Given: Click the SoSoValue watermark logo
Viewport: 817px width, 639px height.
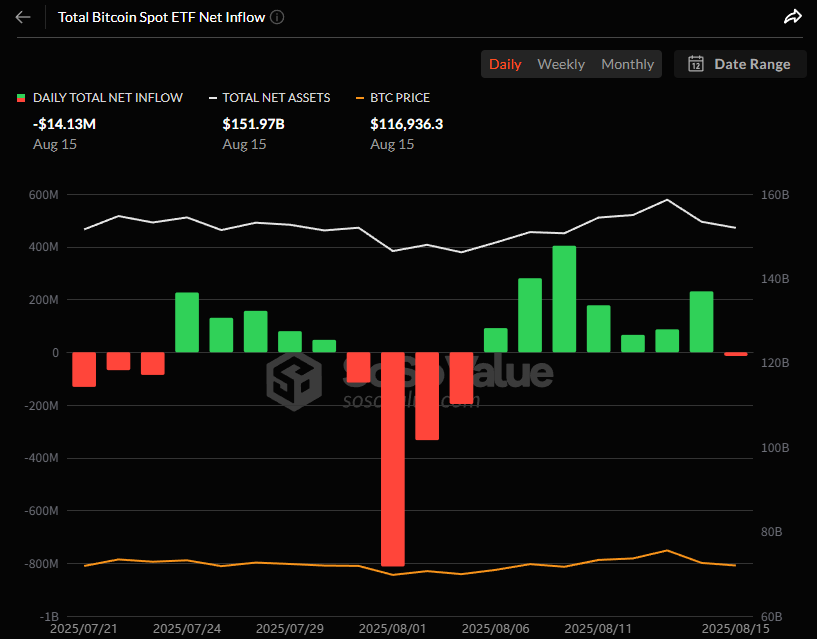Looking at the screenshot, I should pyautogui.click(x=293, y=379).
